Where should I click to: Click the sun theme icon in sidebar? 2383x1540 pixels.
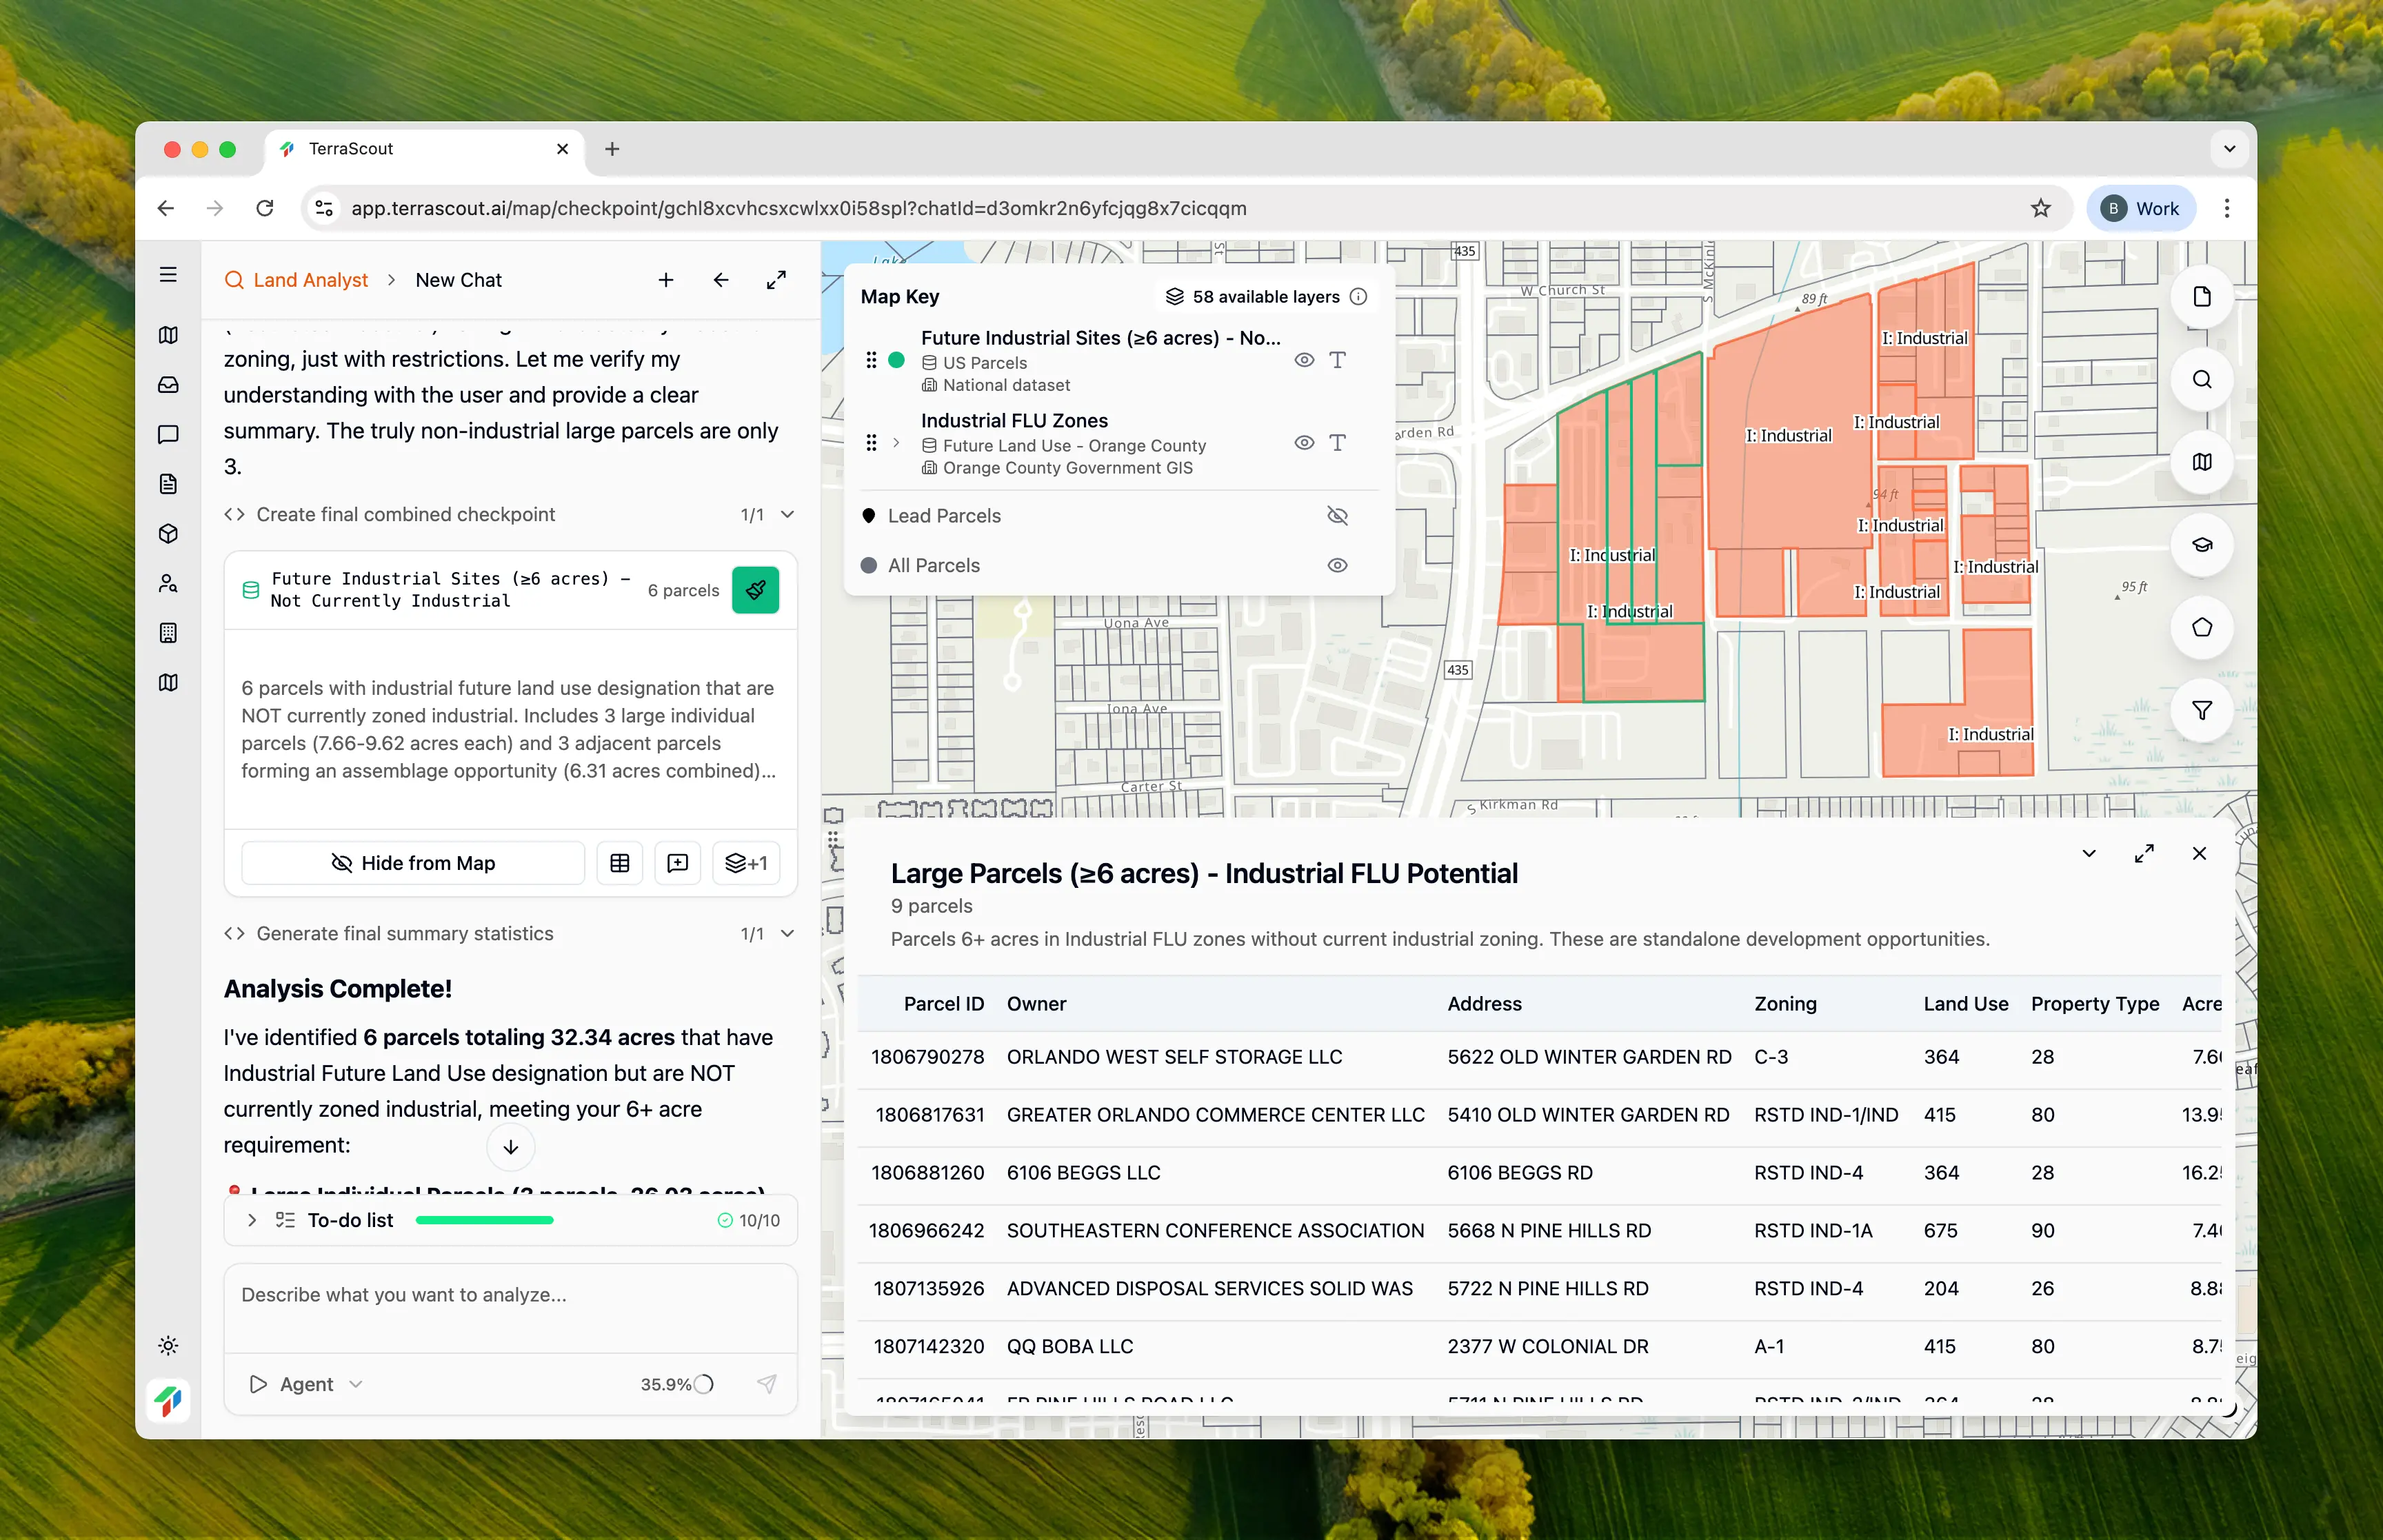pos(168,1345)
